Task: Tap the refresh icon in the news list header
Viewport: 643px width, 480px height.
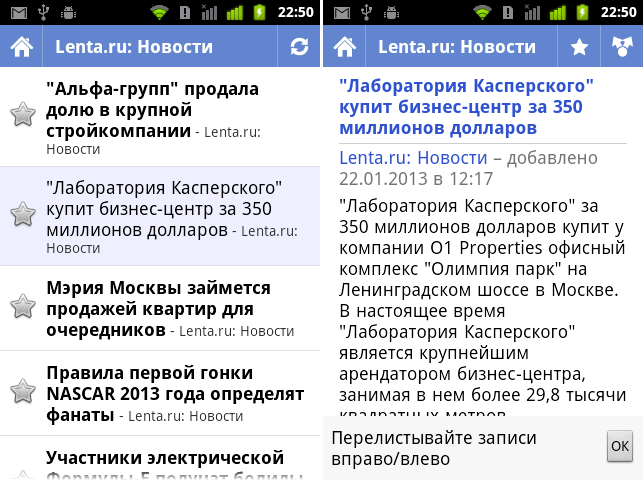Action: 299,47
